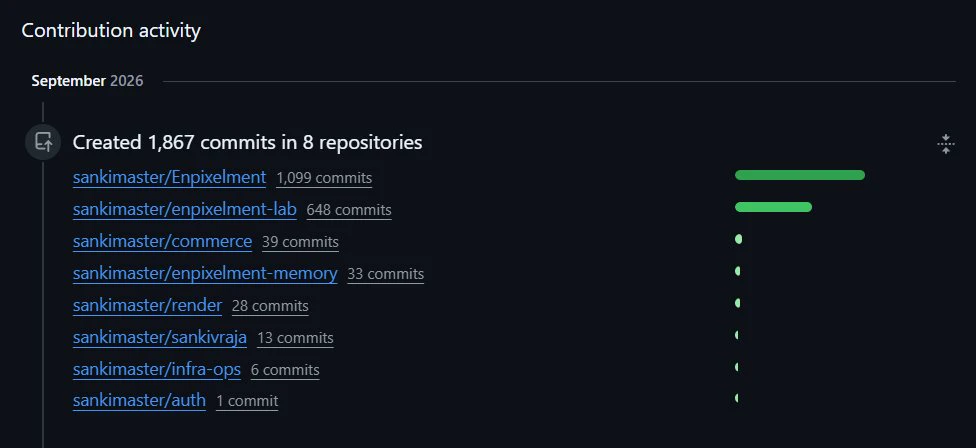Viewport: 976px width, 448px height.
Task: Collapse the commits section with fold icon
Action: 946,144
